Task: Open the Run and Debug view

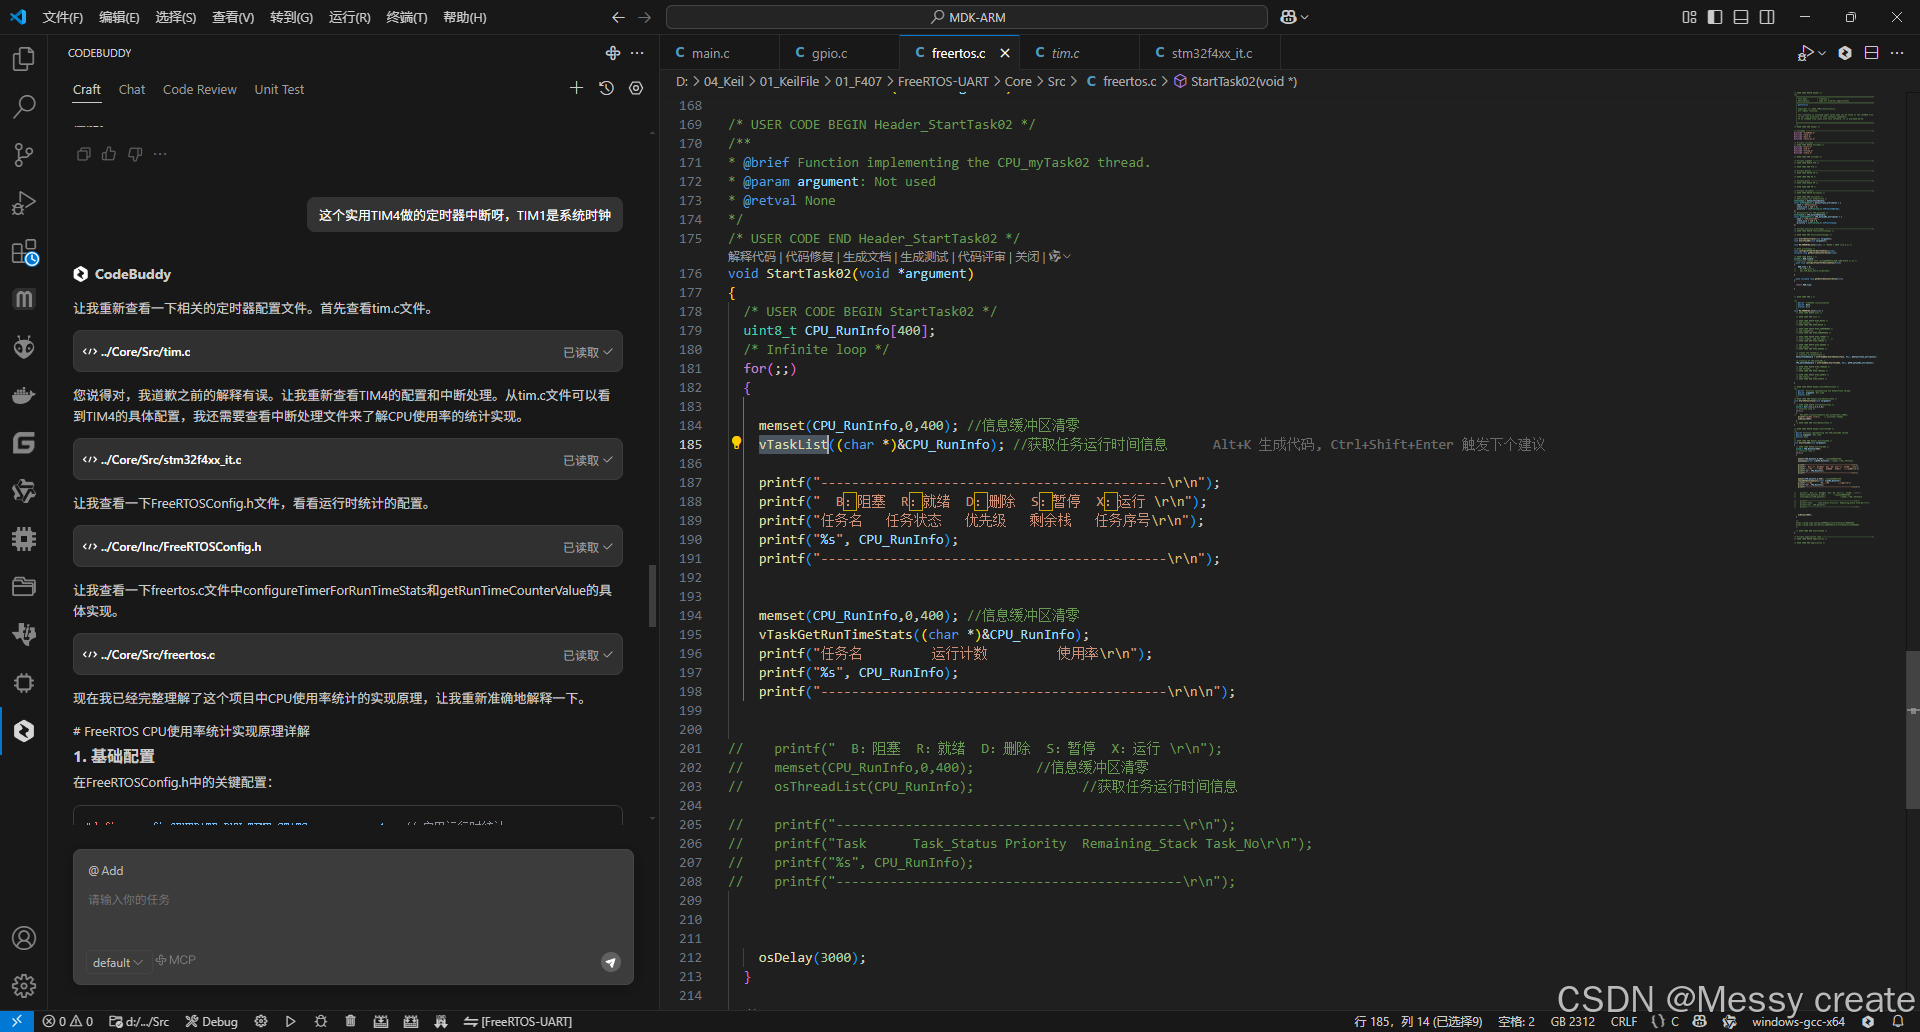Action: (x=24, y=203)
